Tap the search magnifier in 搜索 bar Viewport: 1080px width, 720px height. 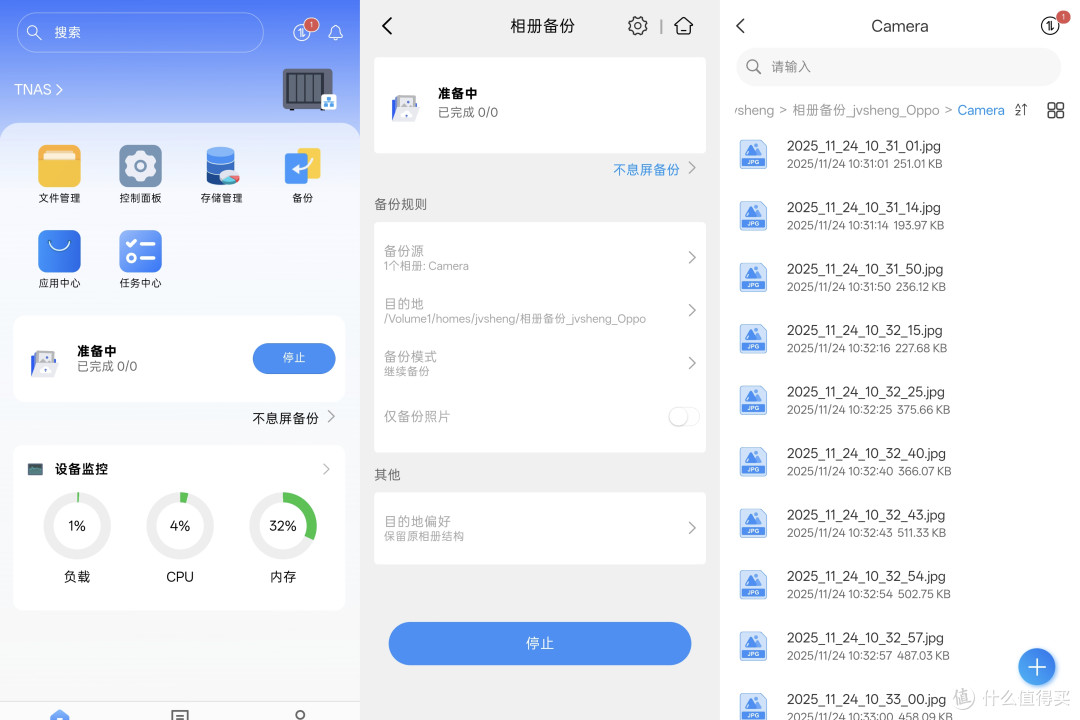coord(34,32)
